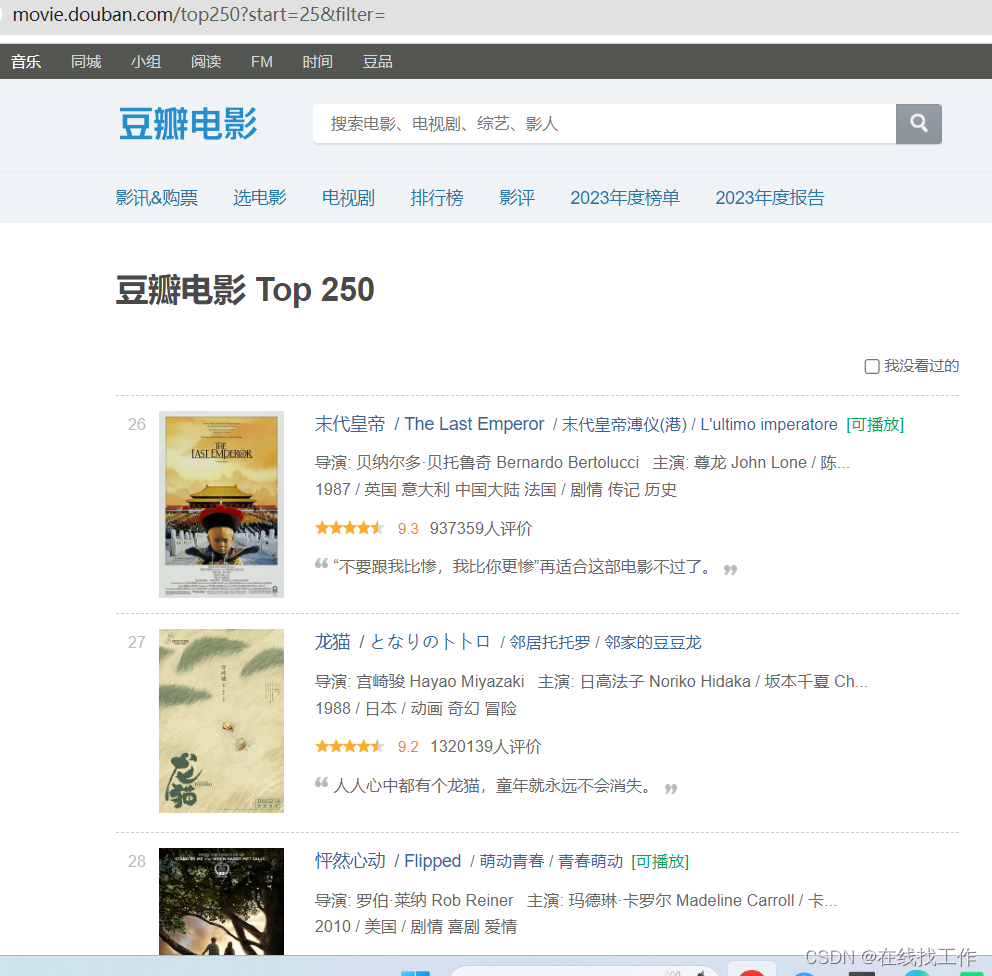
Task: Click 导演: 宫崎骏 Hayao Miyazaki line
Action: click(x=592, y=681)
